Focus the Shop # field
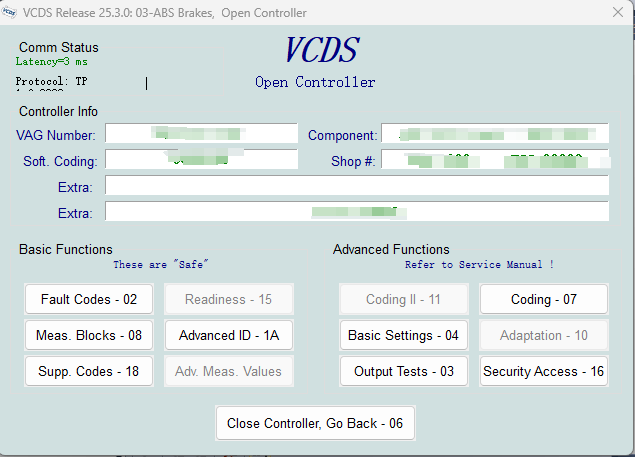Image resolution: width=635 pixels, height=457 pixels. pyautogui.click(x=494, y=161)
